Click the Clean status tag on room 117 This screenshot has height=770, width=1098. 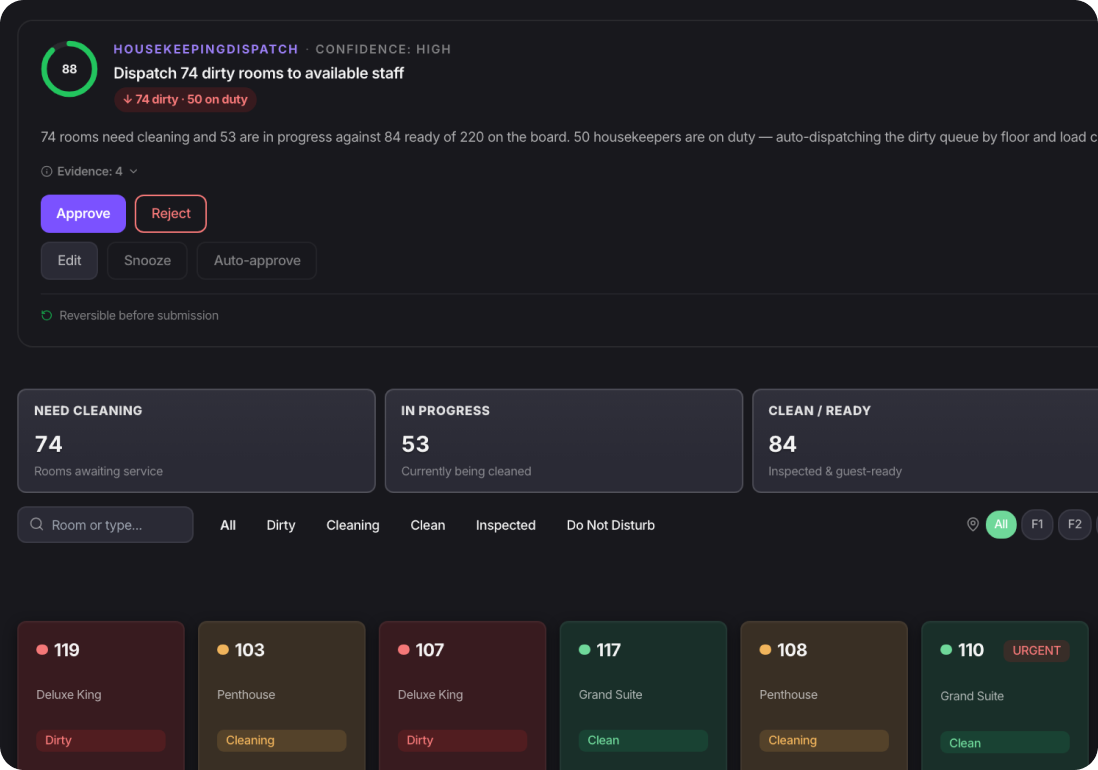643,741
